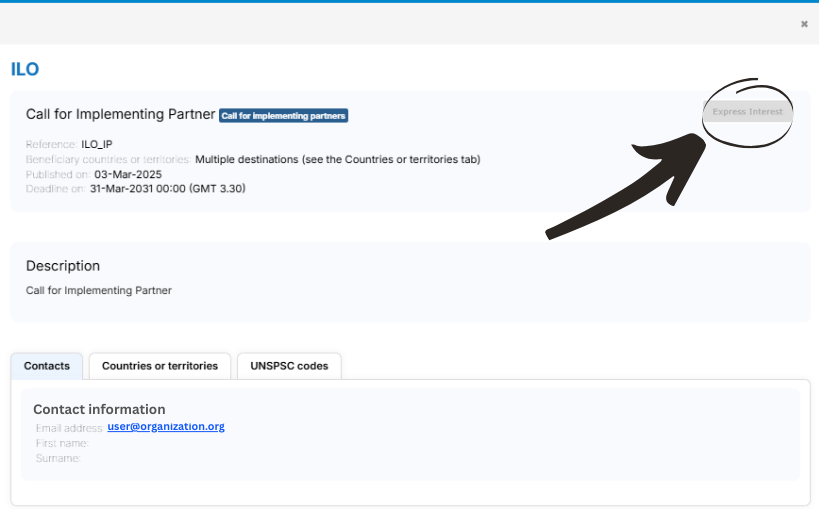Click the Published on label
The height and width of the screenshot is (511, 819).
[x=58, y=175]
